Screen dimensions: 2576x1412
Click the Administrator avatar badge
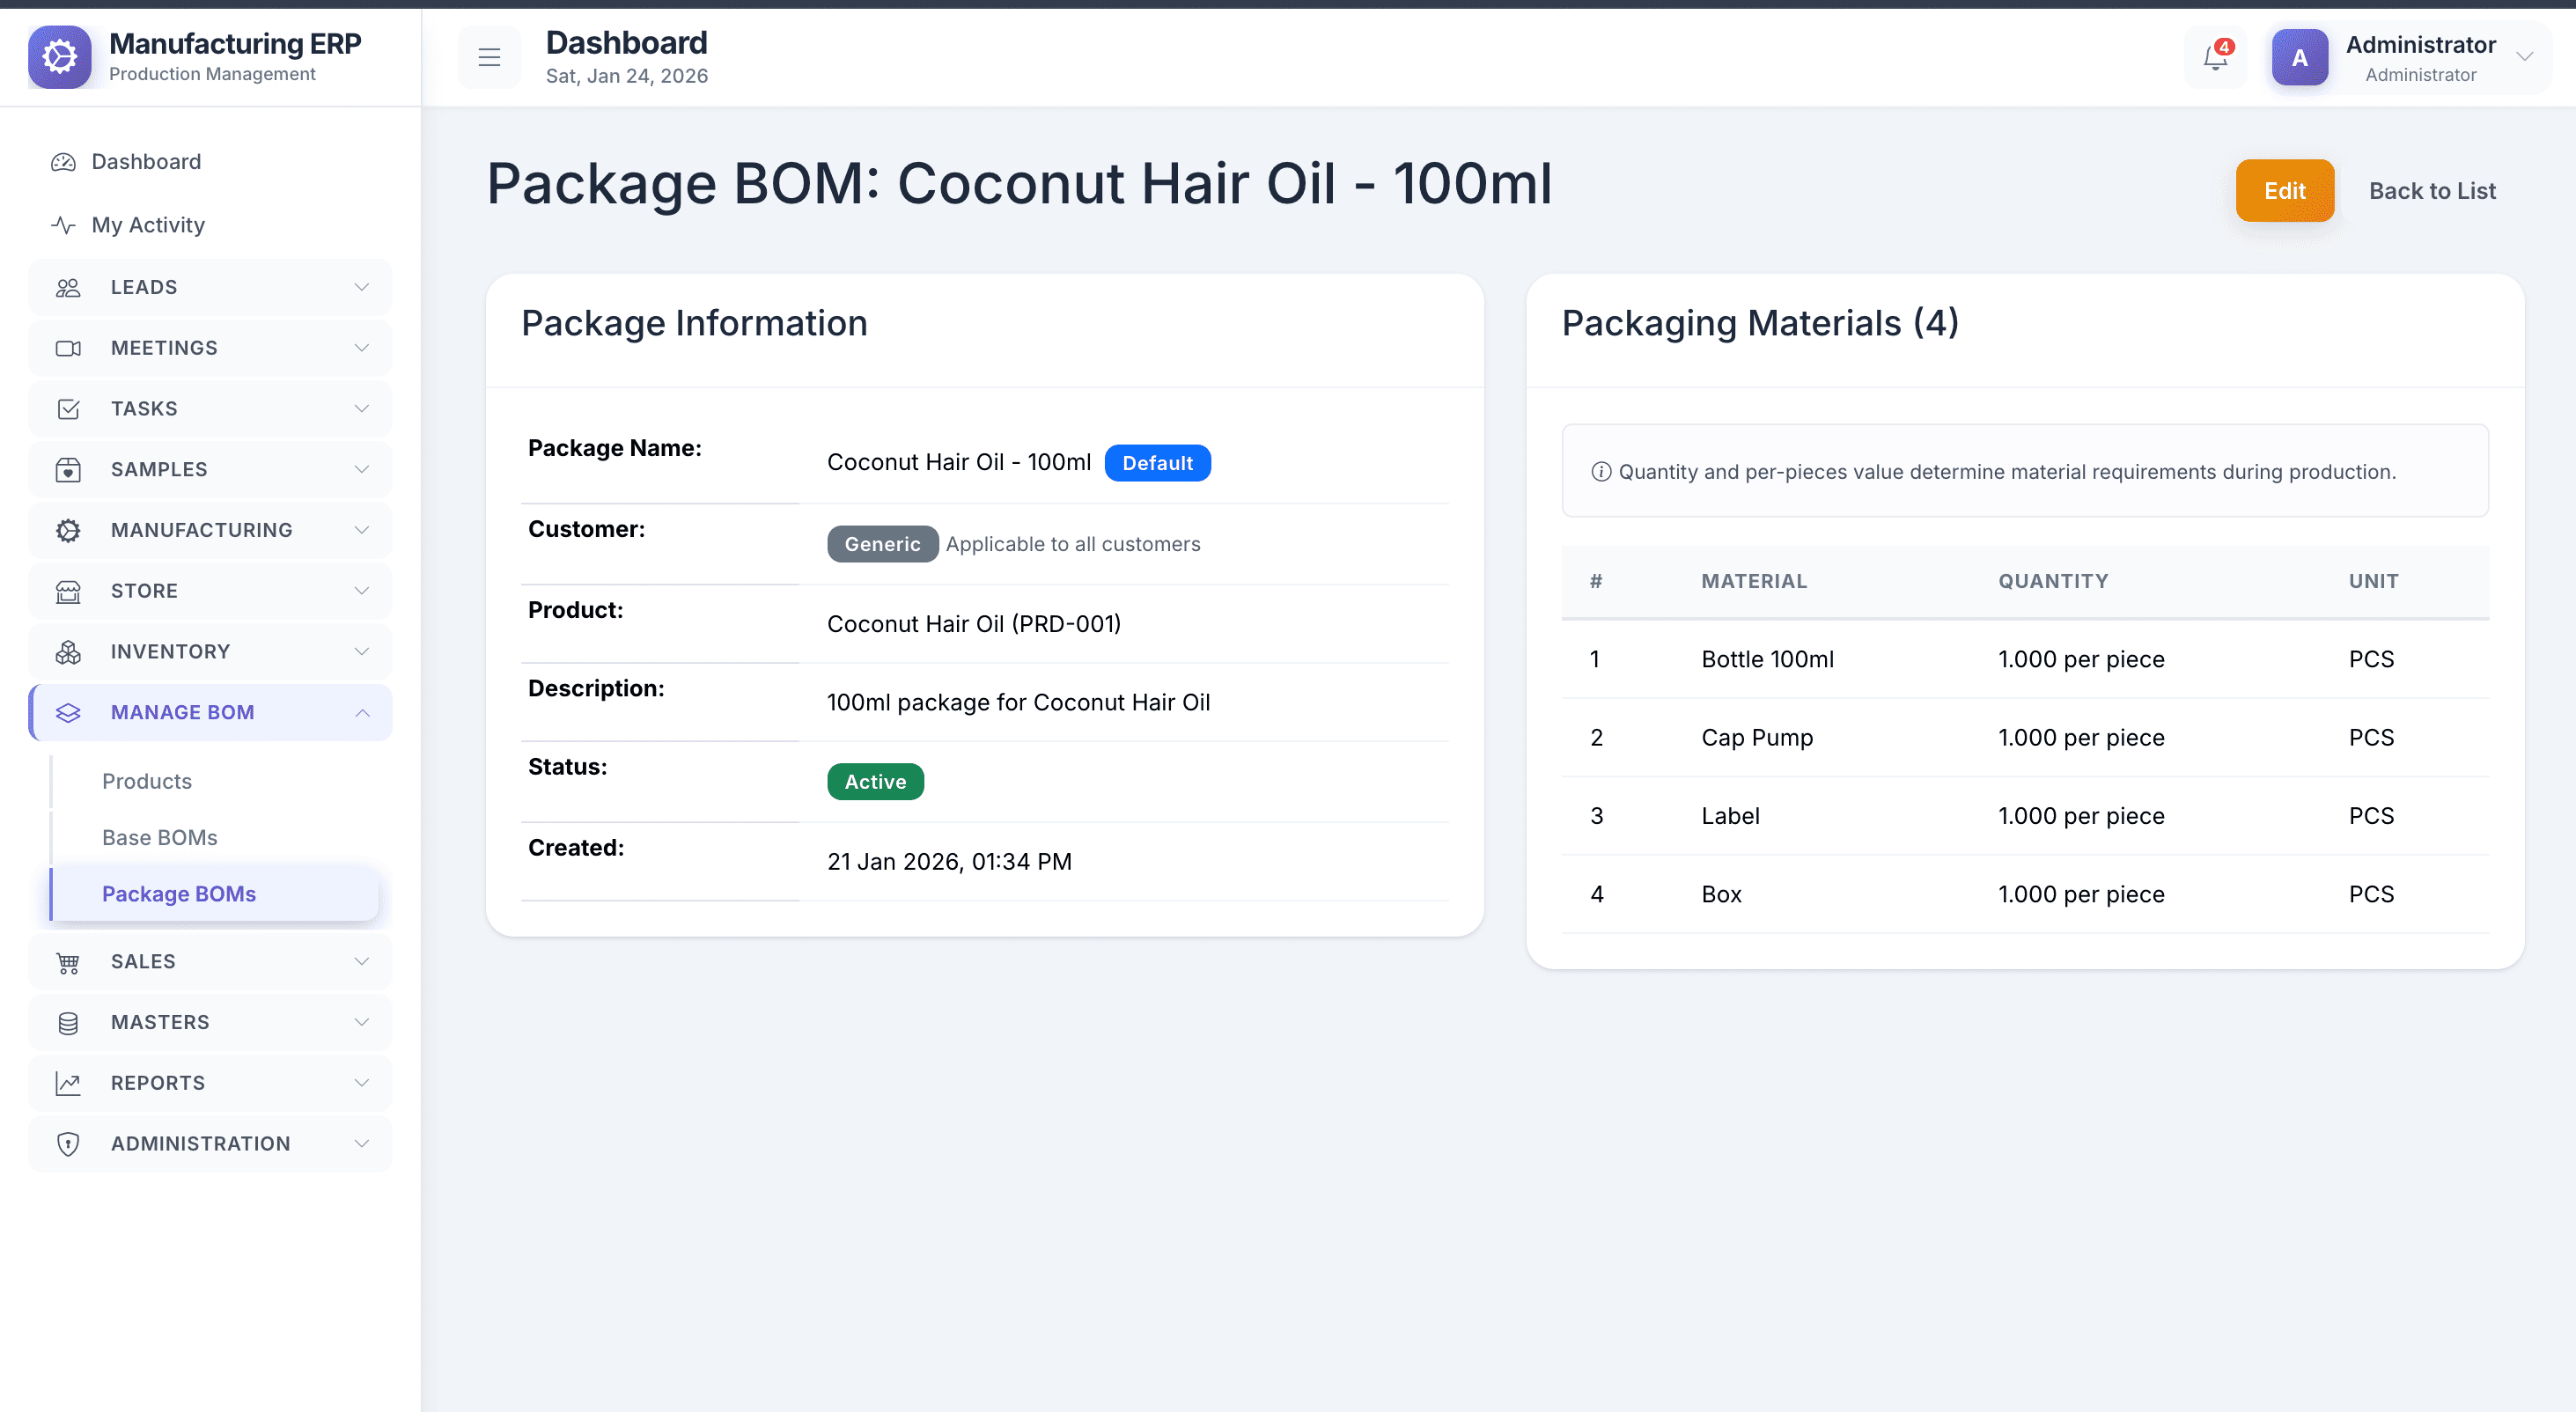coord(2299,58)
